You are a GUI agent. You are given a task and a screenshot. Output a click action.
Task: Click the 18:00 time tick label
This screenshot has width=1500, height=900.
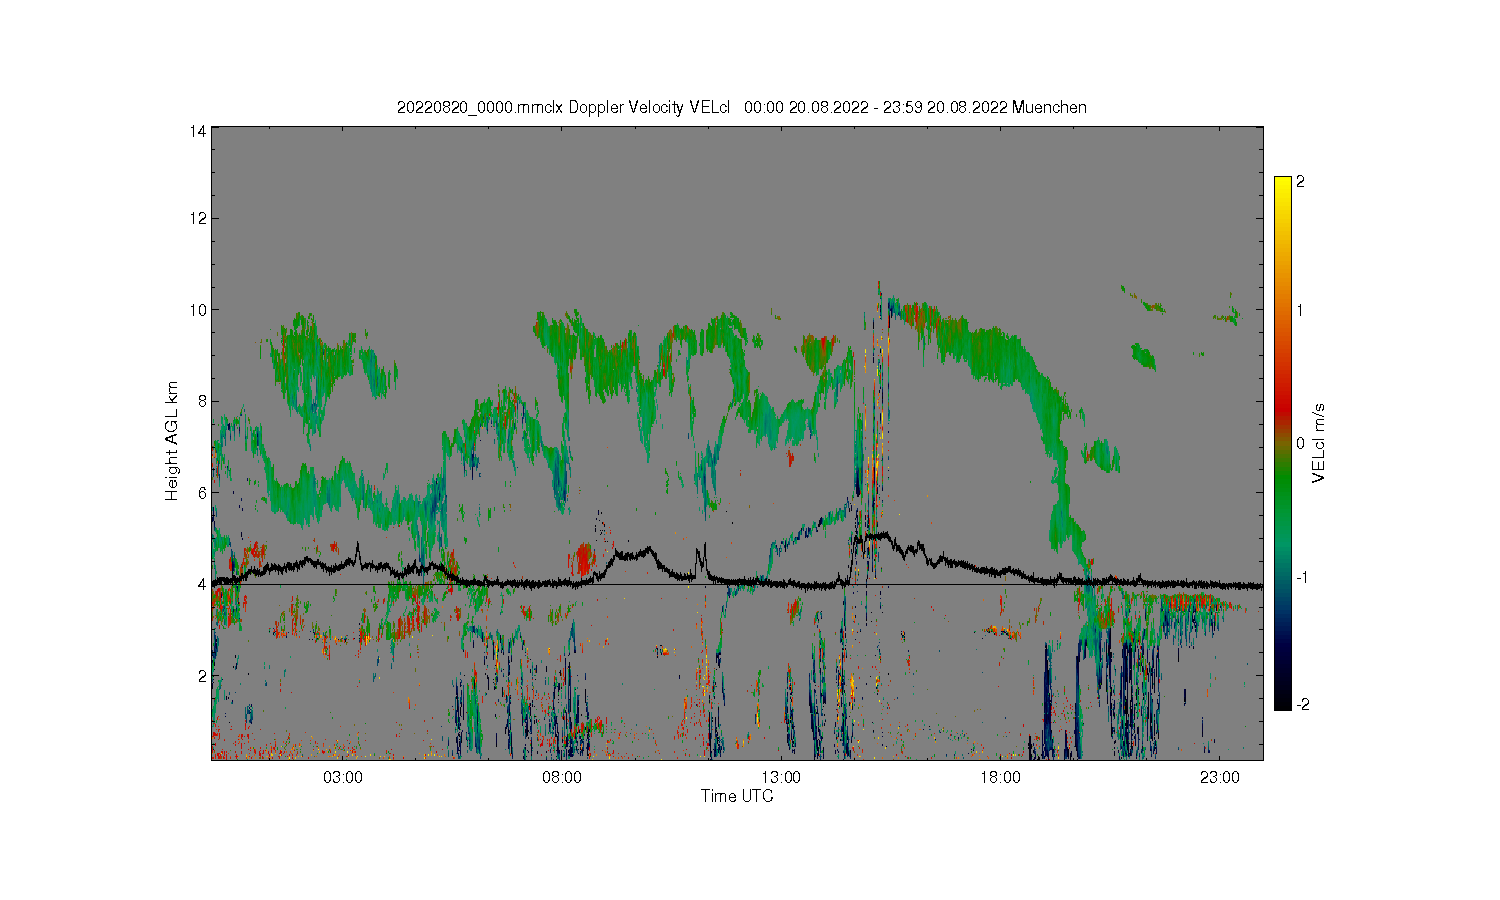point(1000,778)
